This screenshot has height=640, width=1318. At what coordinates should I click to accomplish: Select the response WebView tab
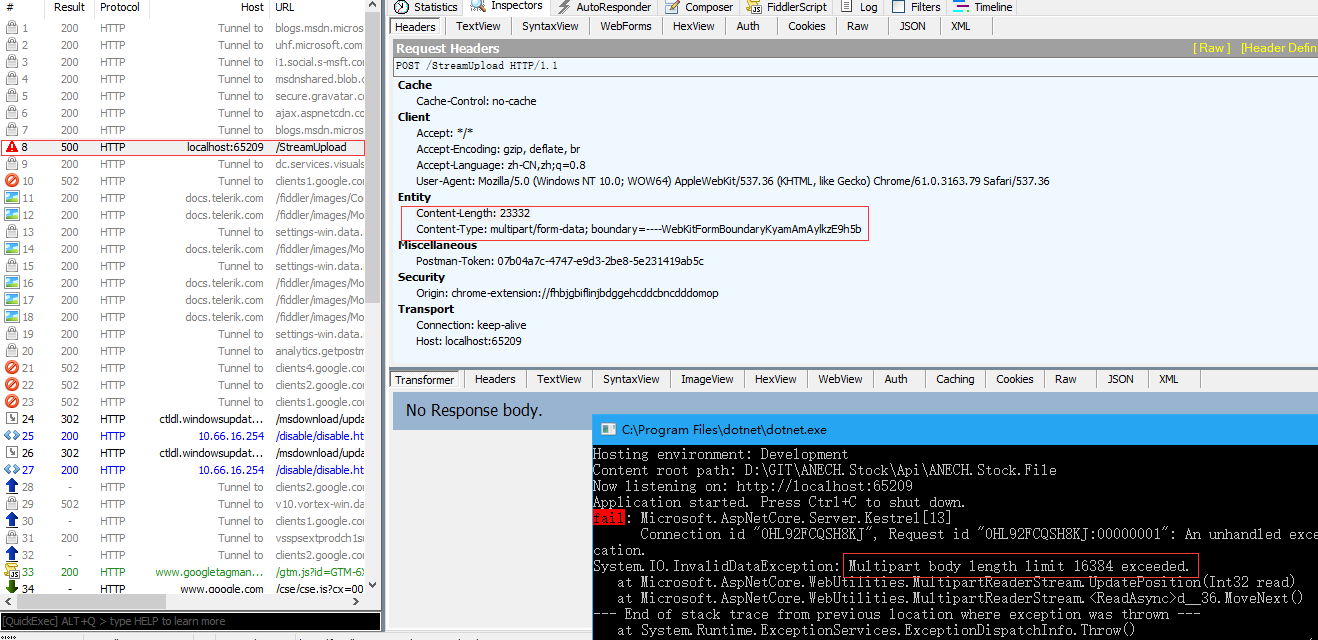[x=840, y=380]
